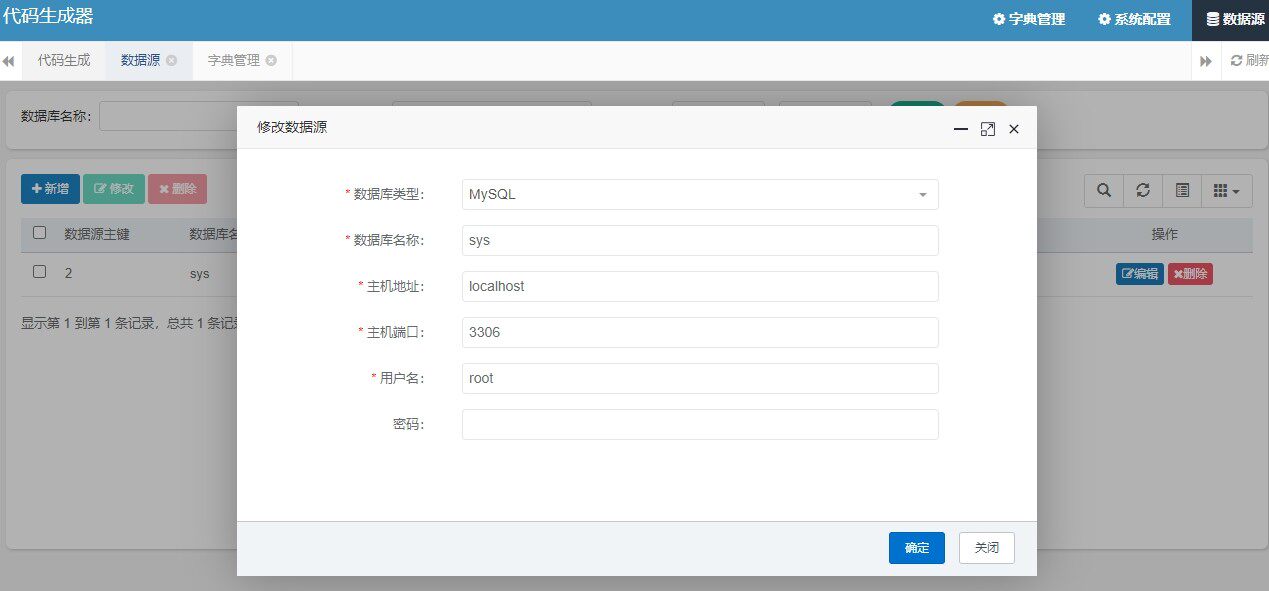This screenshot has width=1269, height=591.
Task: Click the 主机端口 field showing 3306
Action: click(700, 332)
